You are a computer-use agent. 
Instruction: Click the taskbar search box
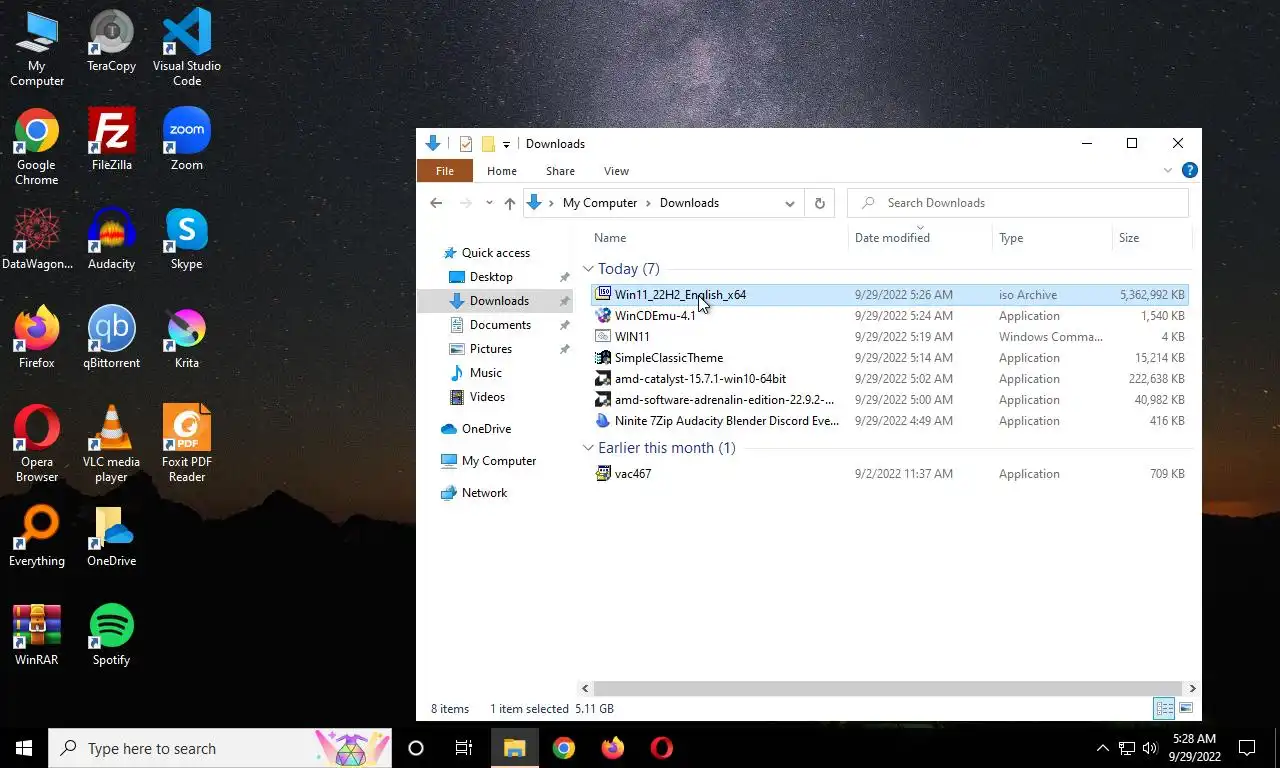[x=220, y=748]
